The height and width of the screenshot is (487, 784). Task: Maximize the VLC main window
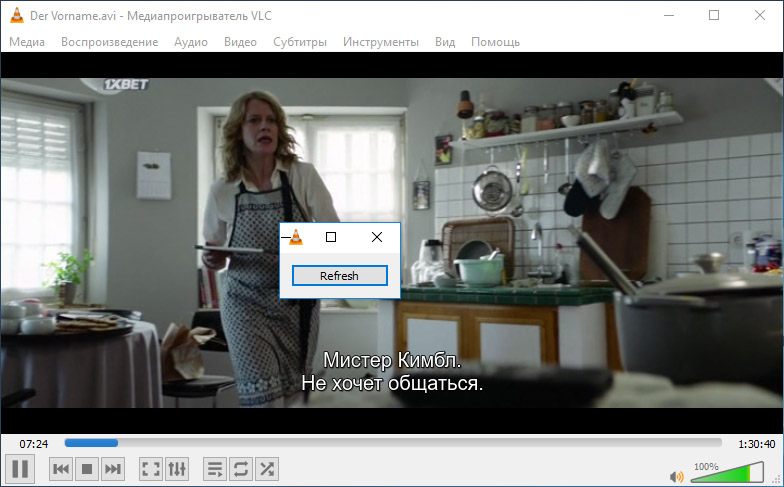[x=714, y=16]
